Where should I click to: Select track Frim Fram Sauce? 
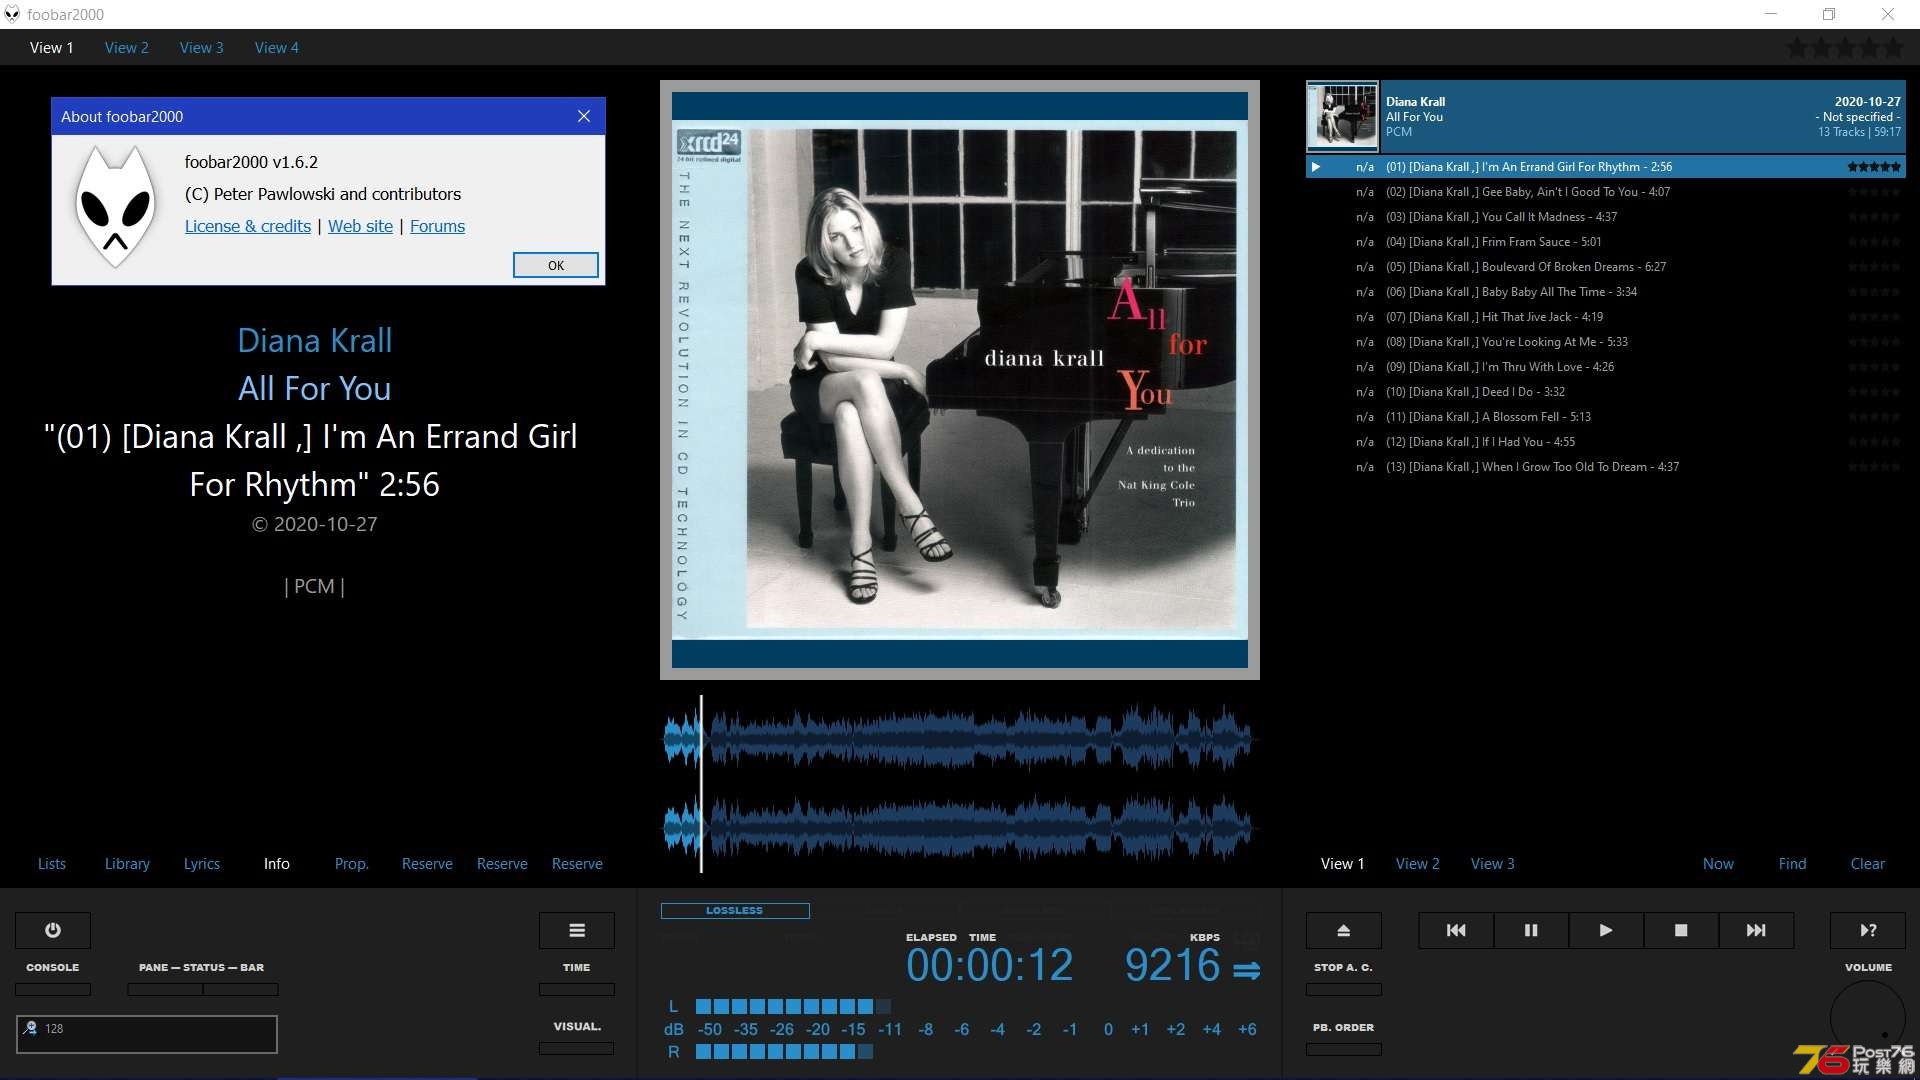[x=1605, y=242]
